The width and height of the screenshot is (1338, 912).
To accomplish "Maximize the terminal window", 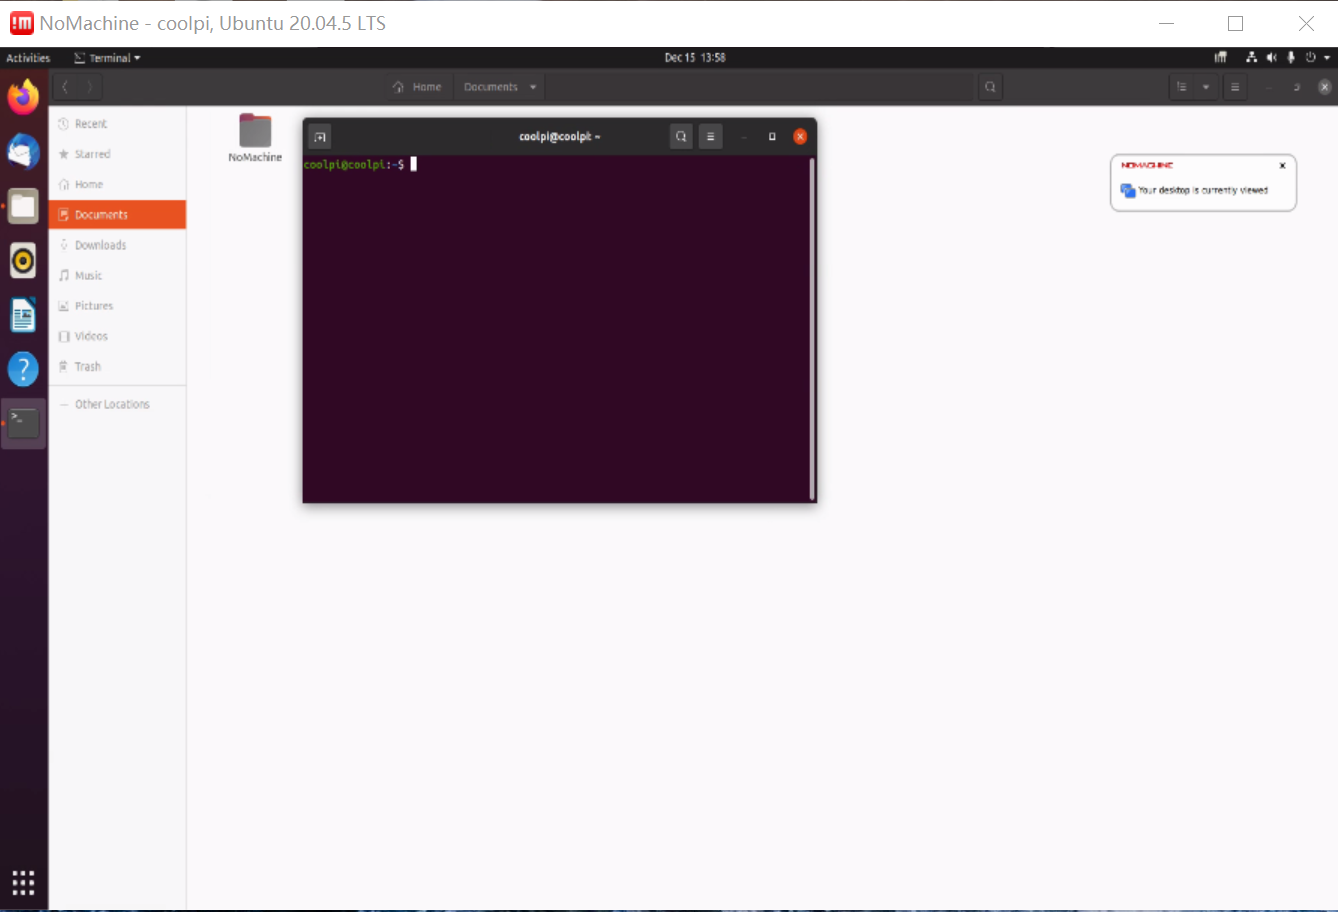I will (772, 137).
